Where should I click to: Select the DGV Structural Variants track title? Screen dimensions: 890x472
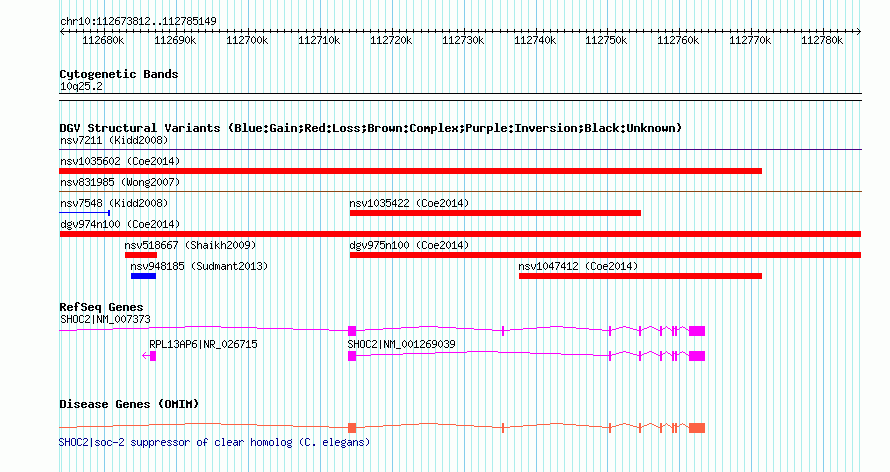(371, 128)
